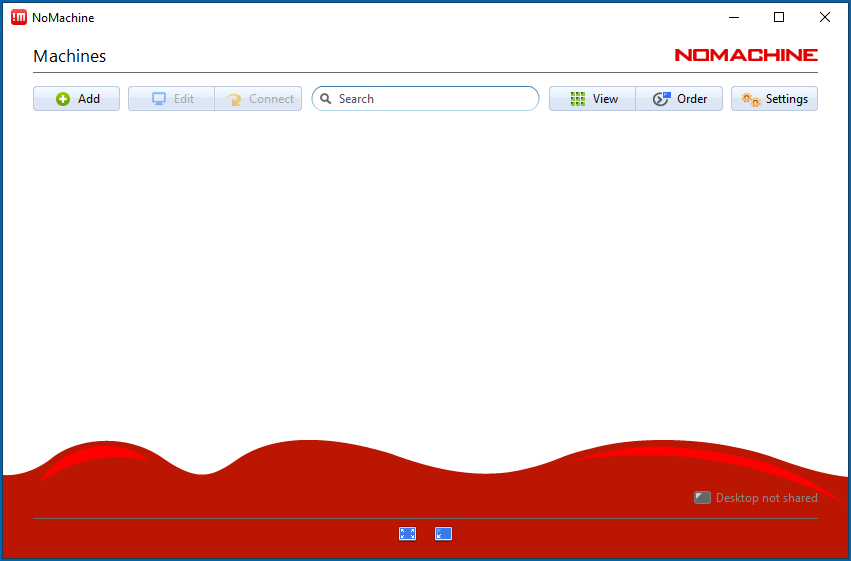This screenshot has width=851, height=561.
Task: Open NoMachine Settings
Action: [x=774, y=99]
